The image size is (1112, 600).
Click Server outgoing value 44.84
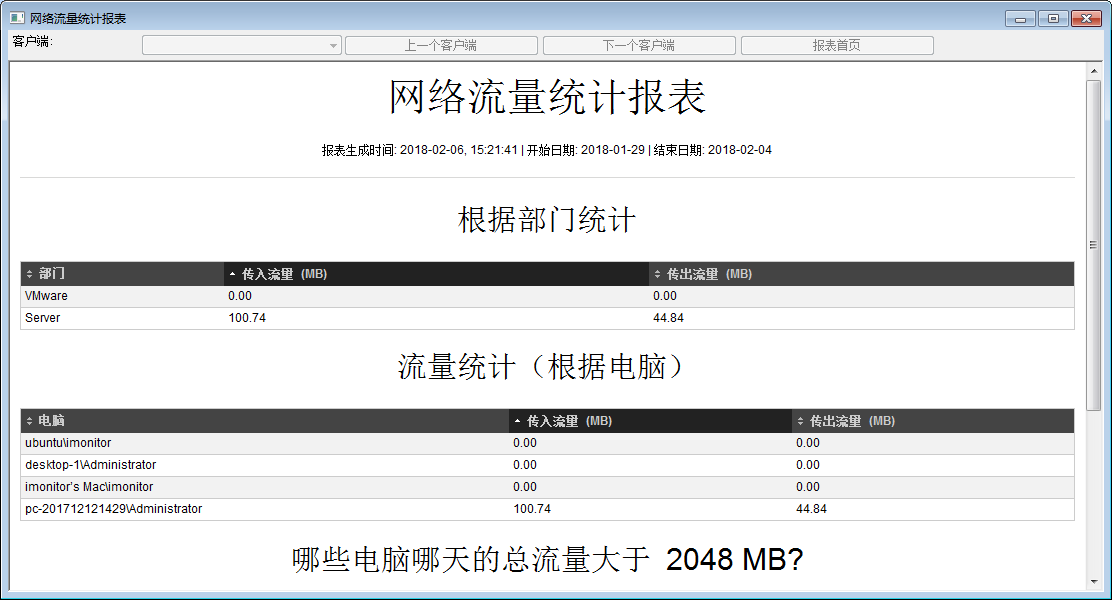coord(668,318)
